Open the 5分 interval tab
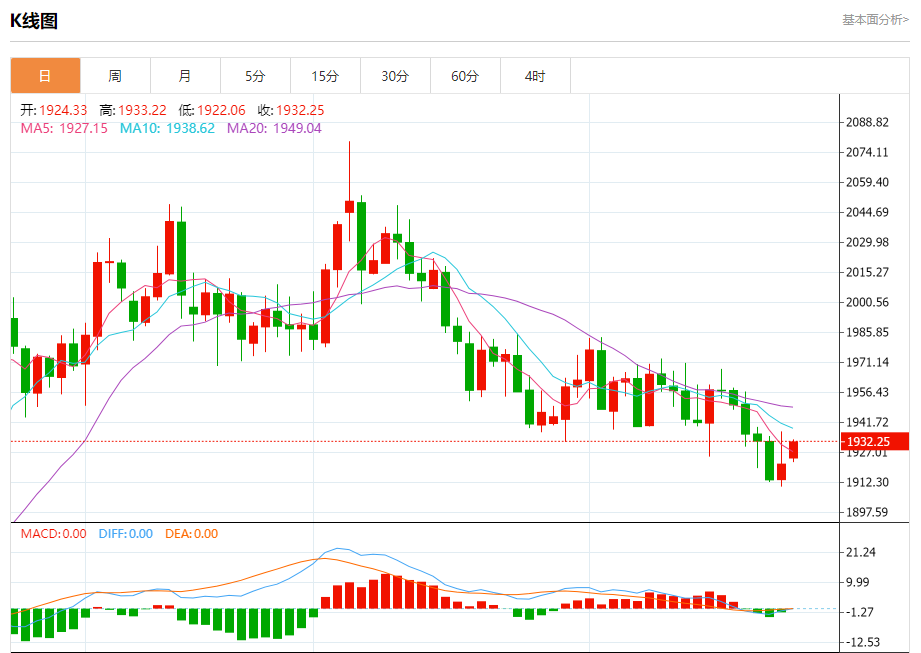921x653 pixels. (x=255, y=76)
